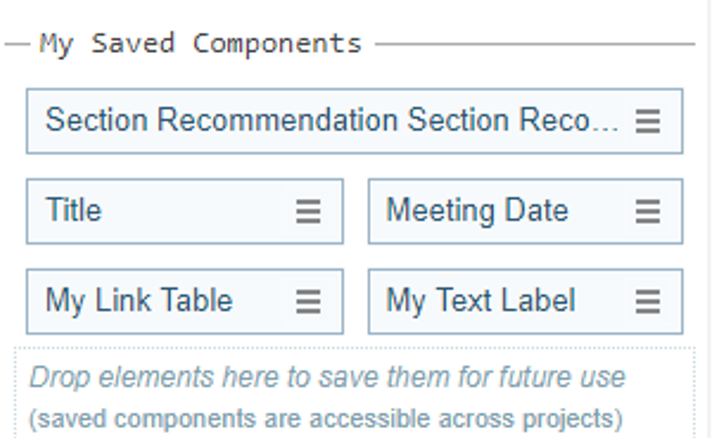The height and width of the screenshot is (438, 711).
Task: Click the word 'Title' inside its component
Action: click(x=73, y=211)
